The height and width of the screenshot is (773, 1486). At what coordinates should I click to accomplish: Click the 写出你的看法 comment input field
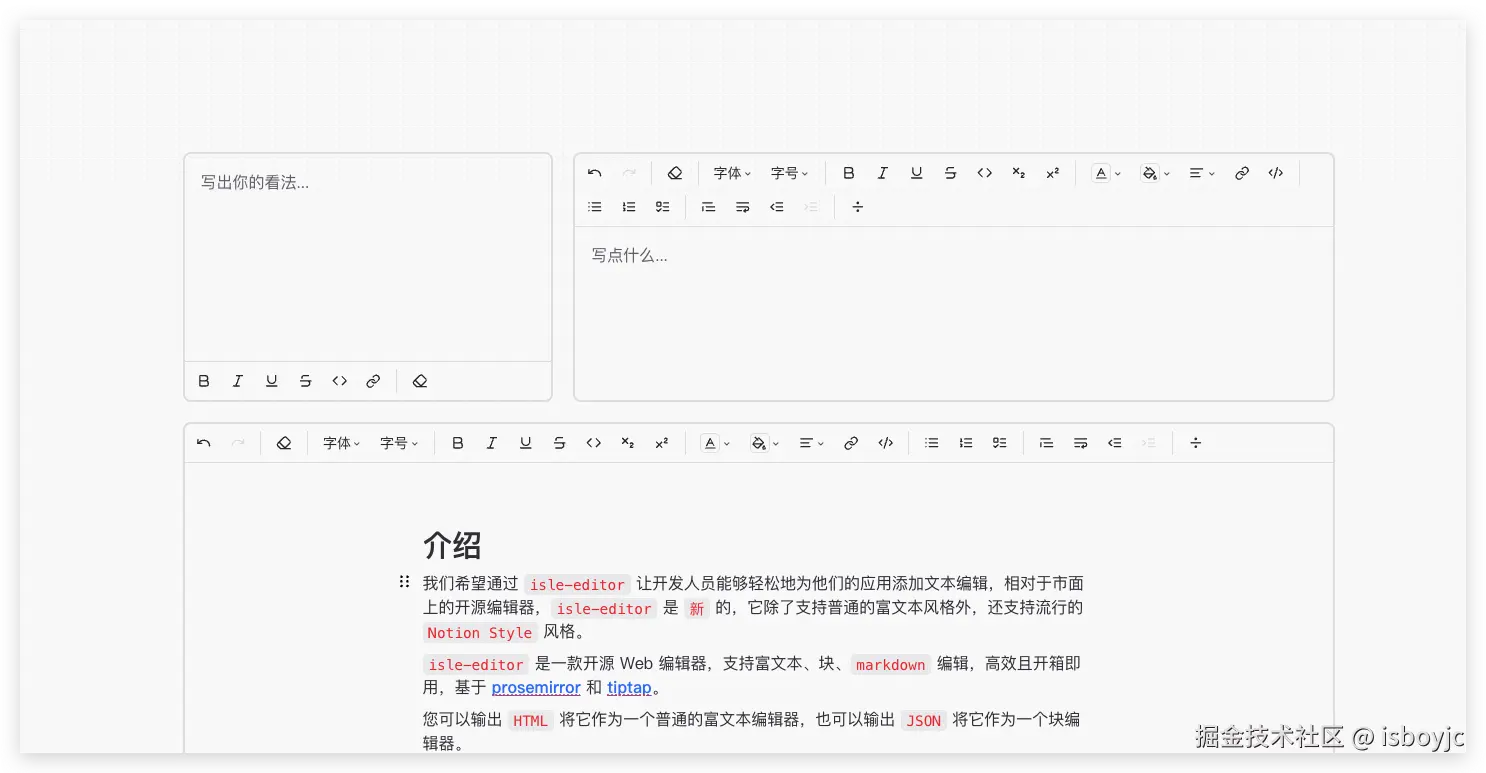(368, 255)
